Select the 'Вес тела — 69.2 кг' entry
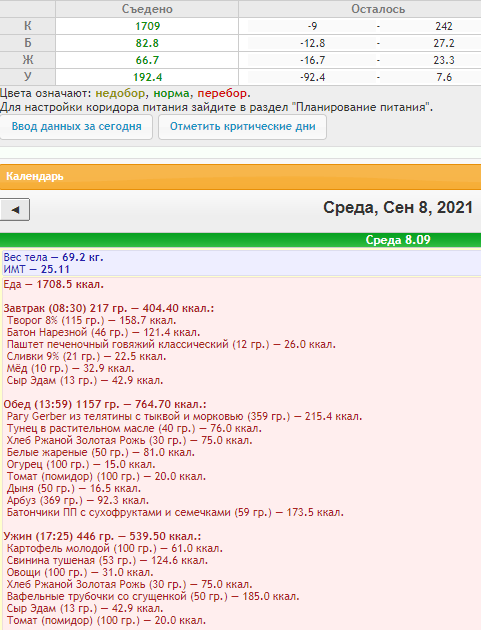Viewport: 481px width, 630px height. click(53, 257)
